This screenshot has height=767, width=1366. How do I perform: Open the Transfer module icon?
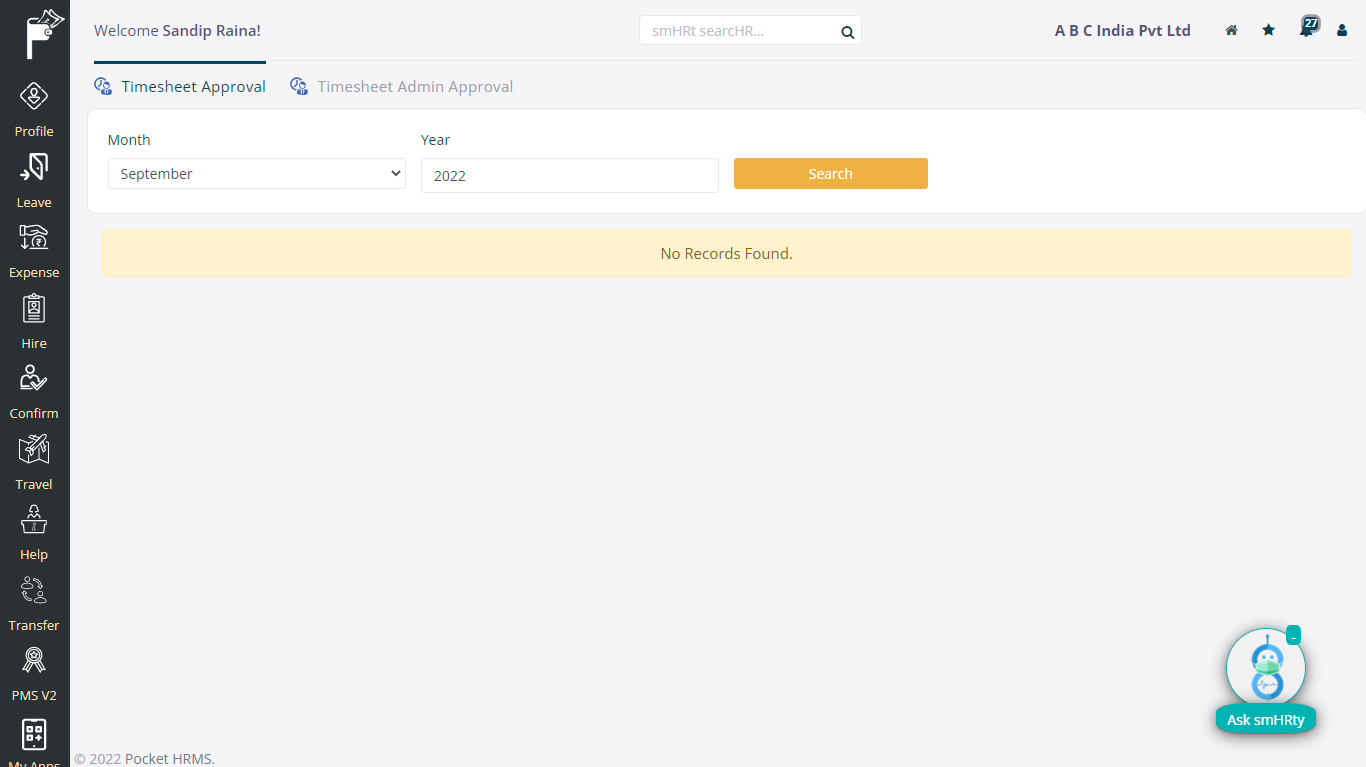point(34,591)
